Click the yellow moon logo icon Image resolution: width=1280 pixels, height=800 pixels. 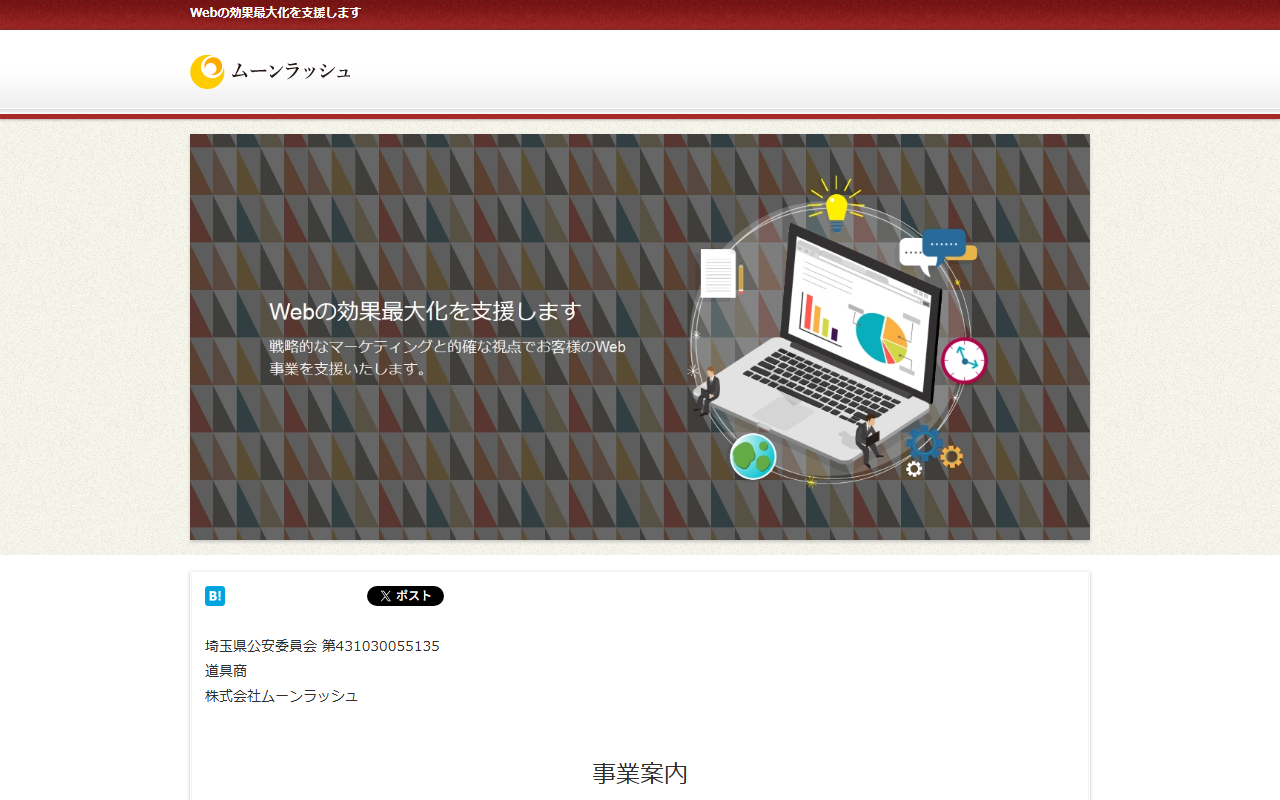tap(207, 72)
